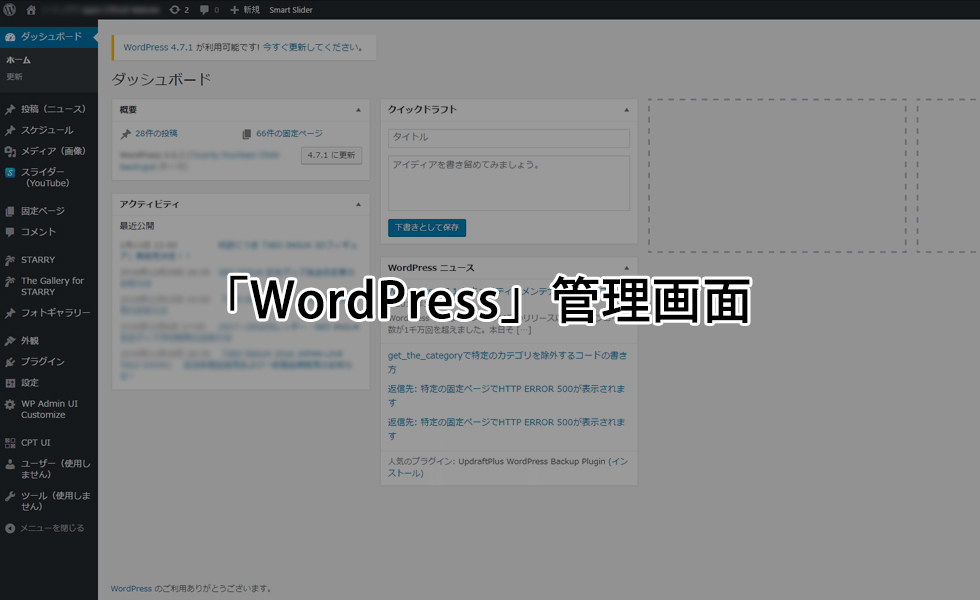Click WordPress link in footer
This screenshot has width=980, height=600.
click(131, 589)
